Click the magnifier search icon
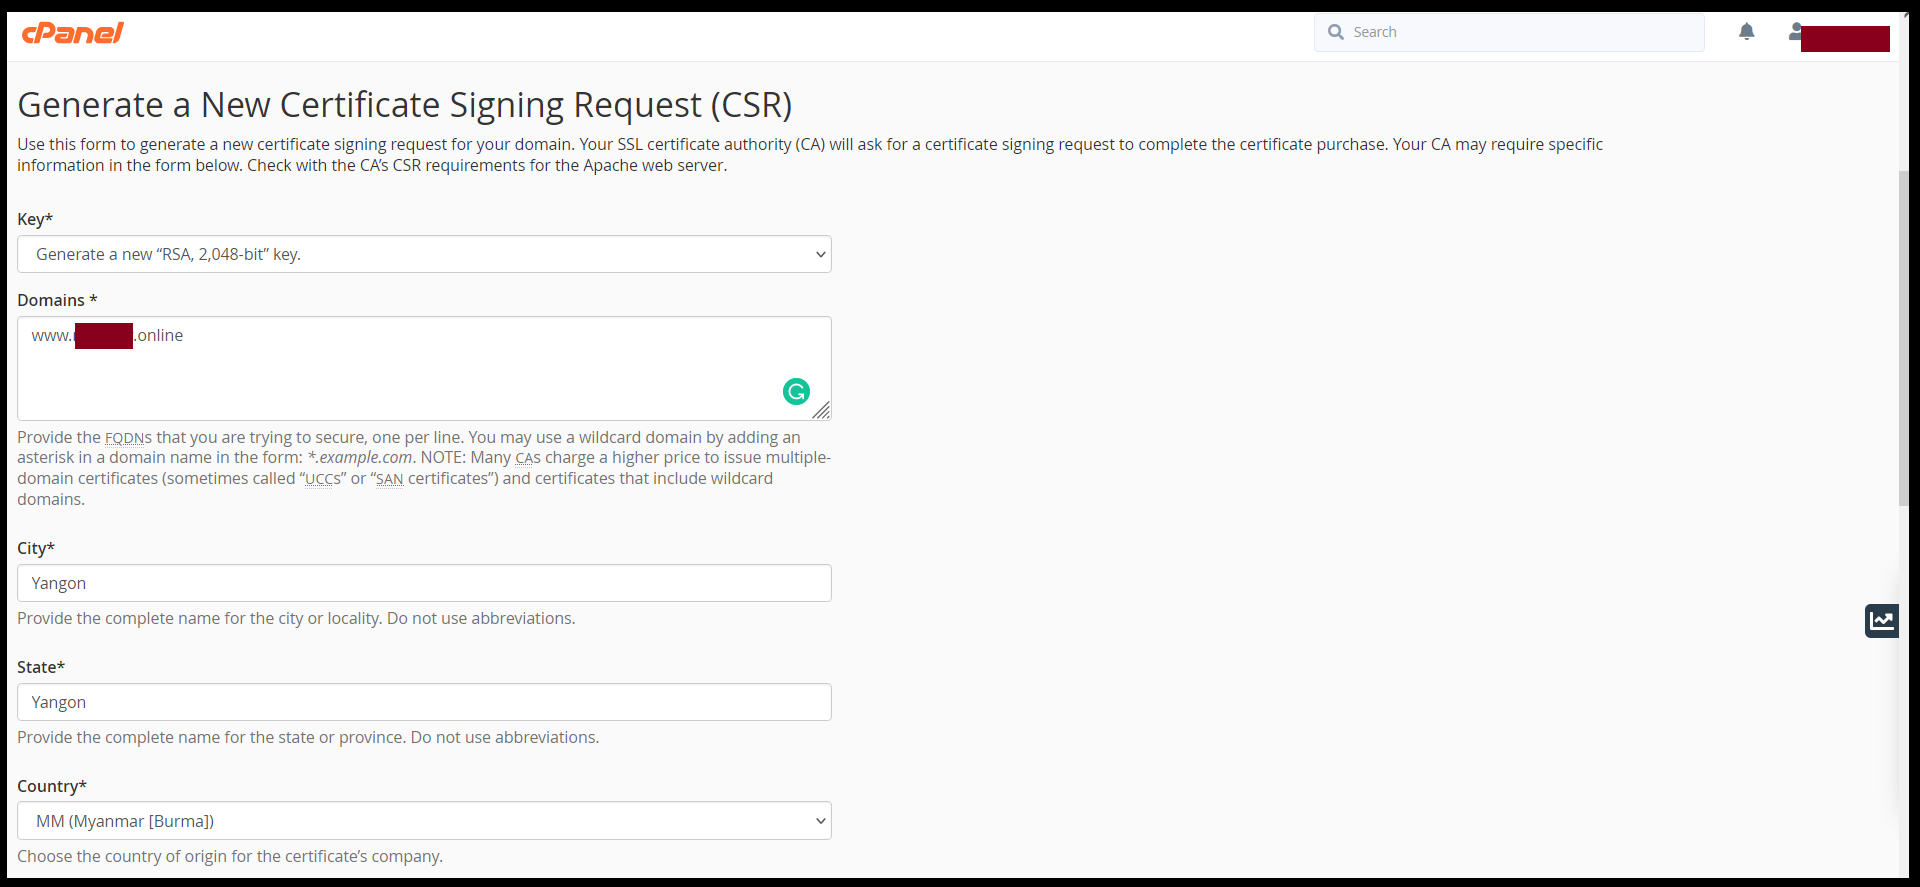 (1335, 32)
